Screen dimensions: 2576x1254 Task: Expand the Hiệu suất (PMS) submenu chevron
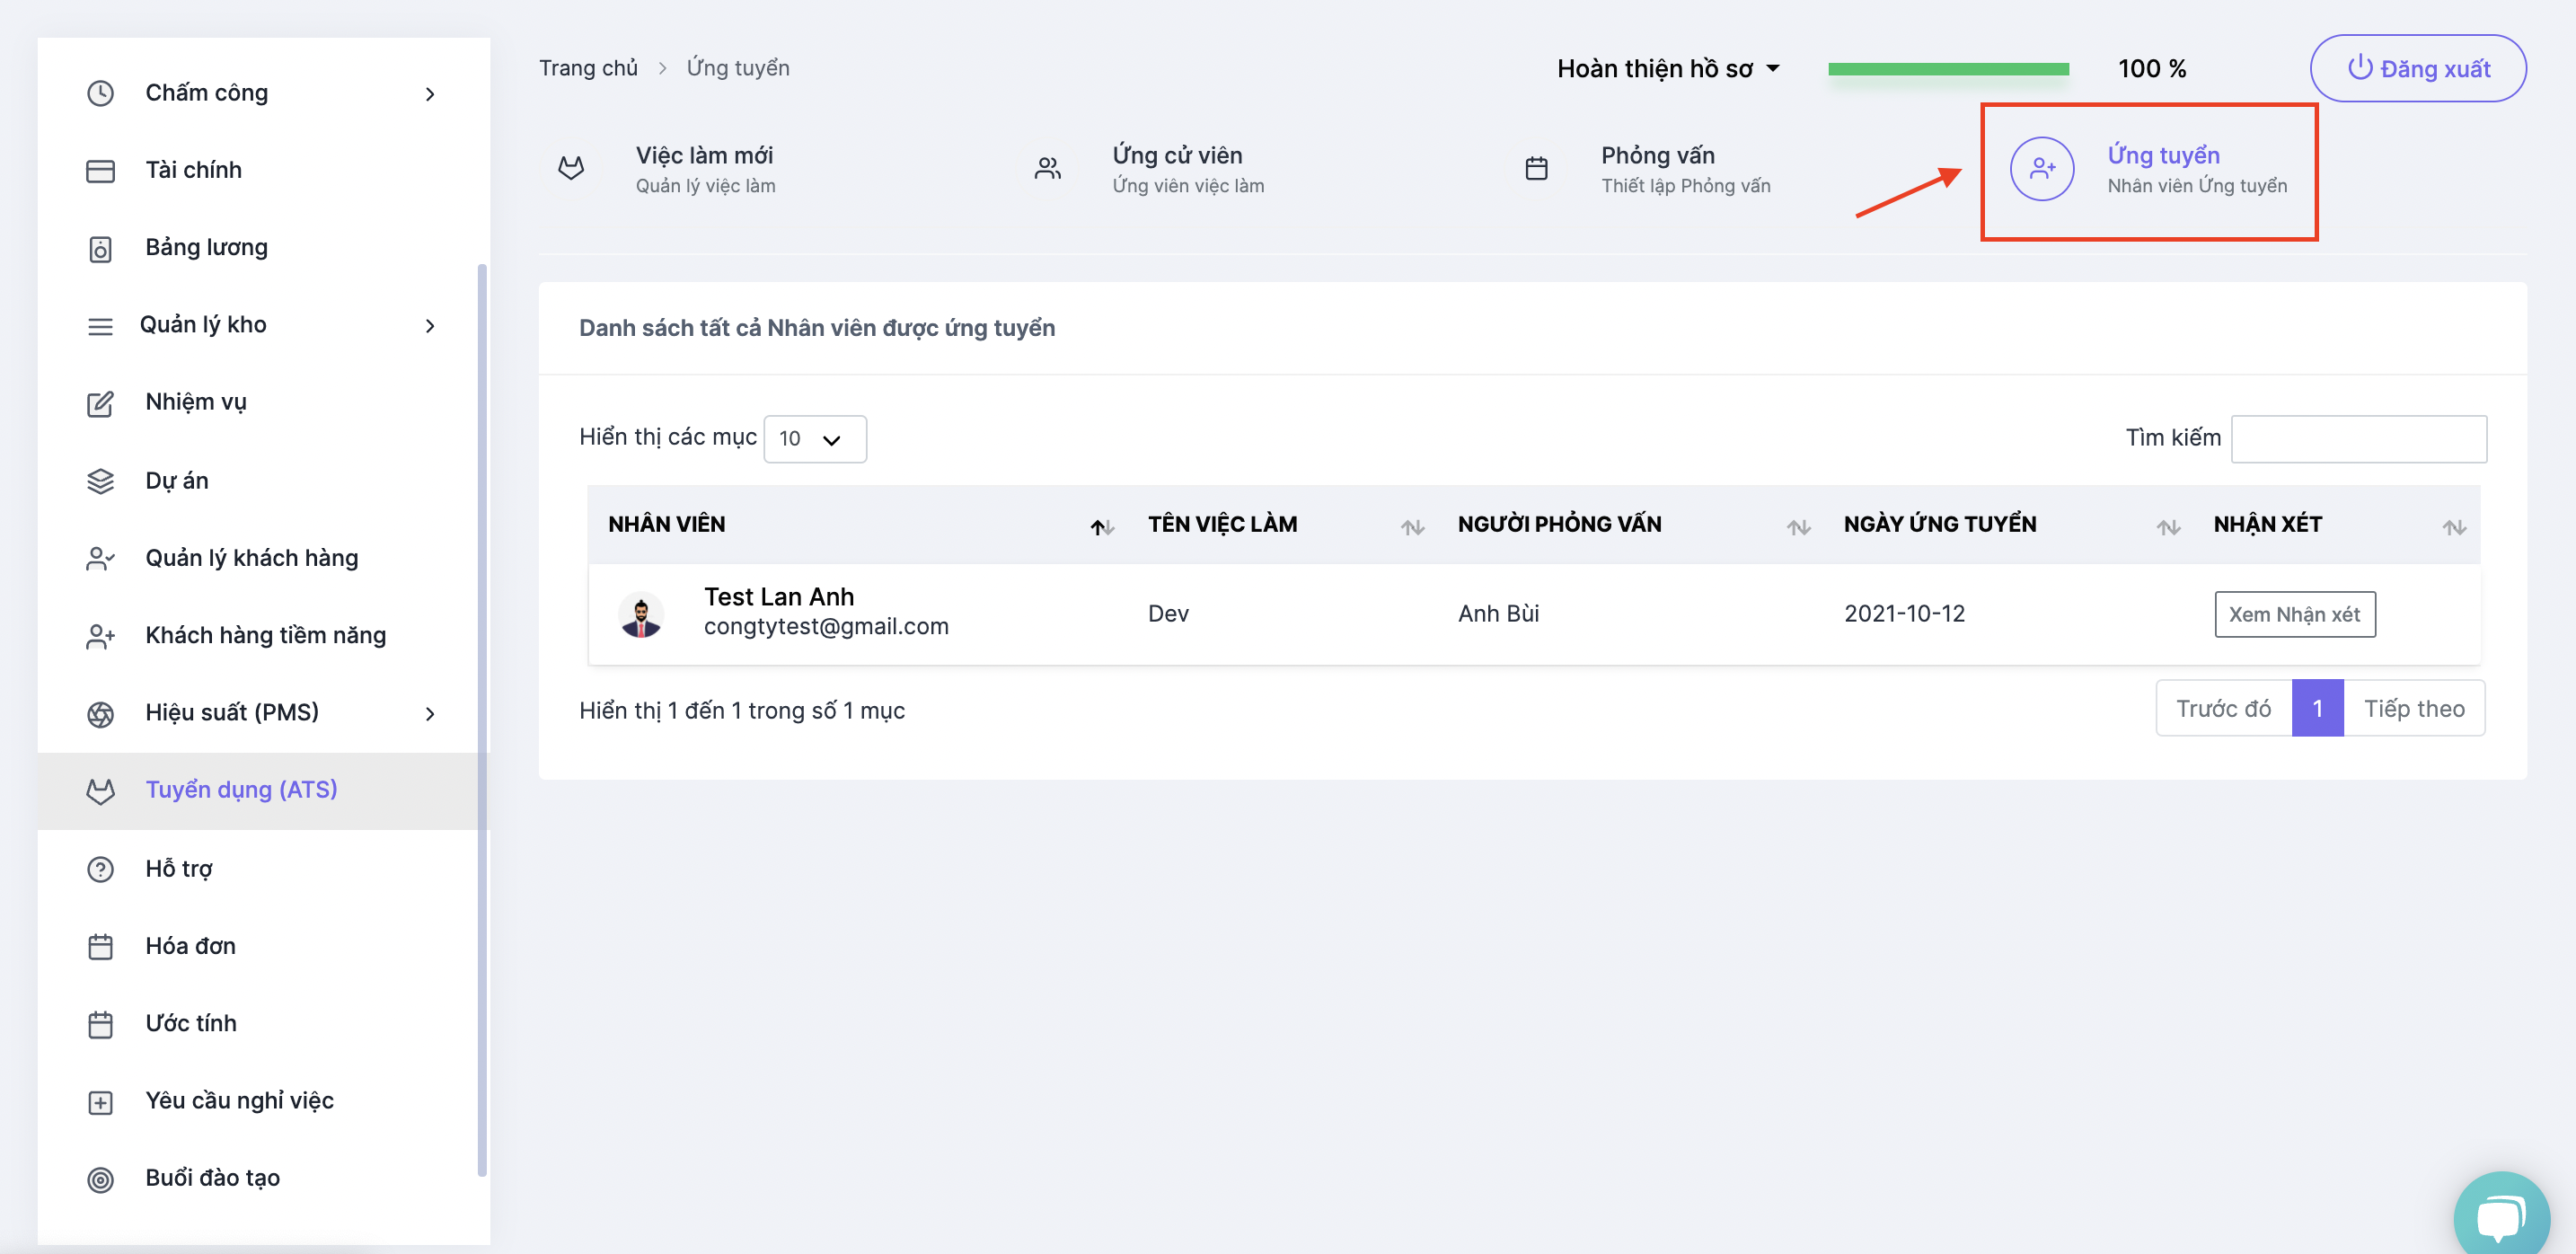point(430,714)
